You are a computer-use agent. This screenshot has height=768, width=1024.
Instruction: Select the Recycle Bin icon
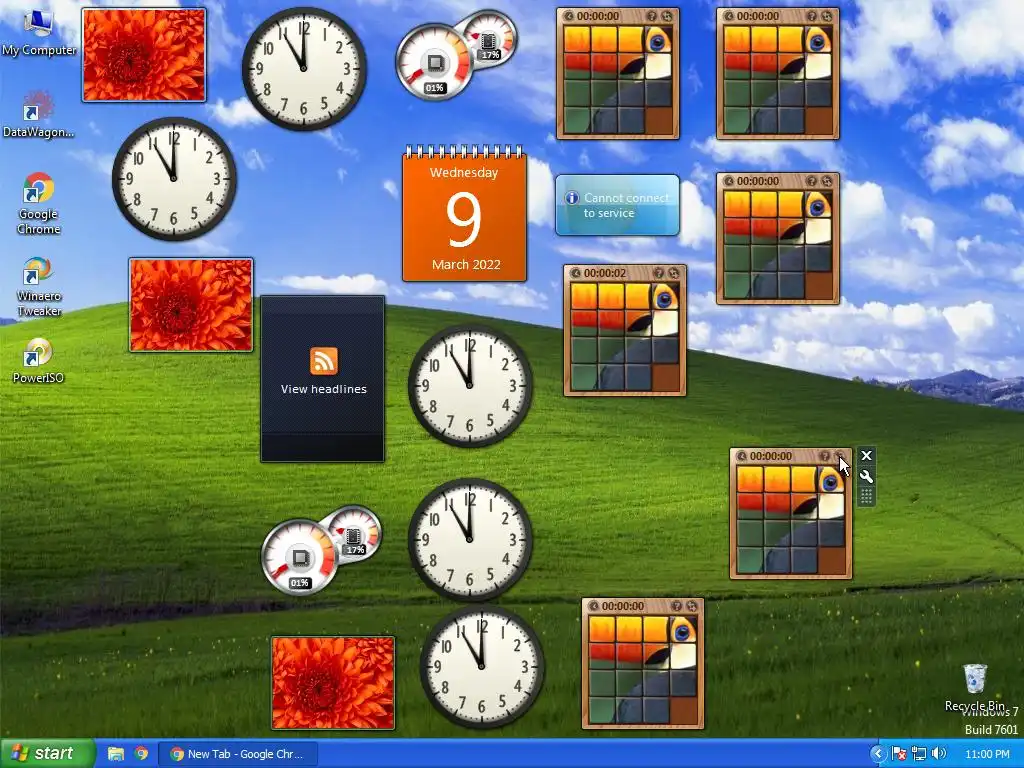[x=975, y=688]
